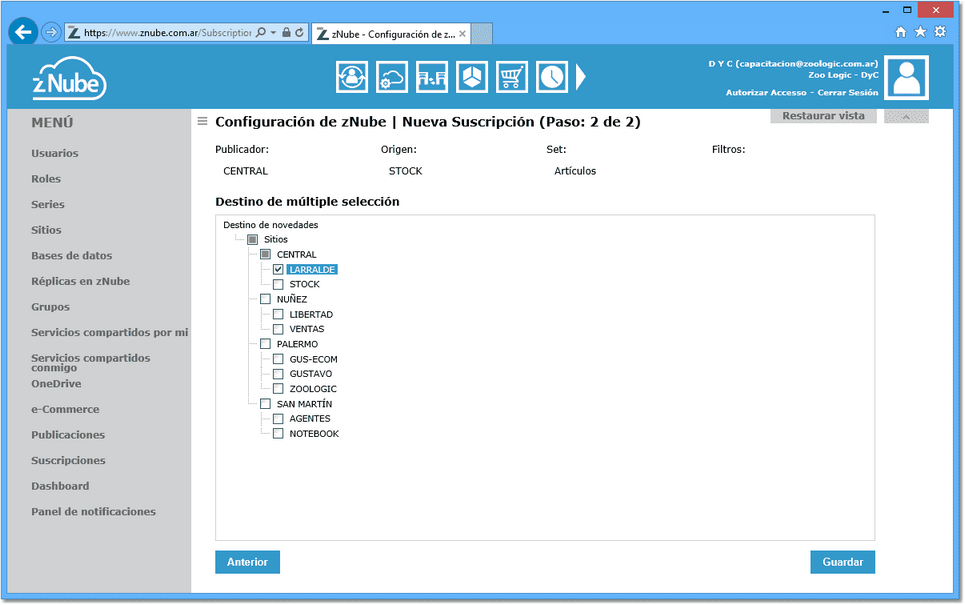Open the clock toolbar icon

pos(552,77)
